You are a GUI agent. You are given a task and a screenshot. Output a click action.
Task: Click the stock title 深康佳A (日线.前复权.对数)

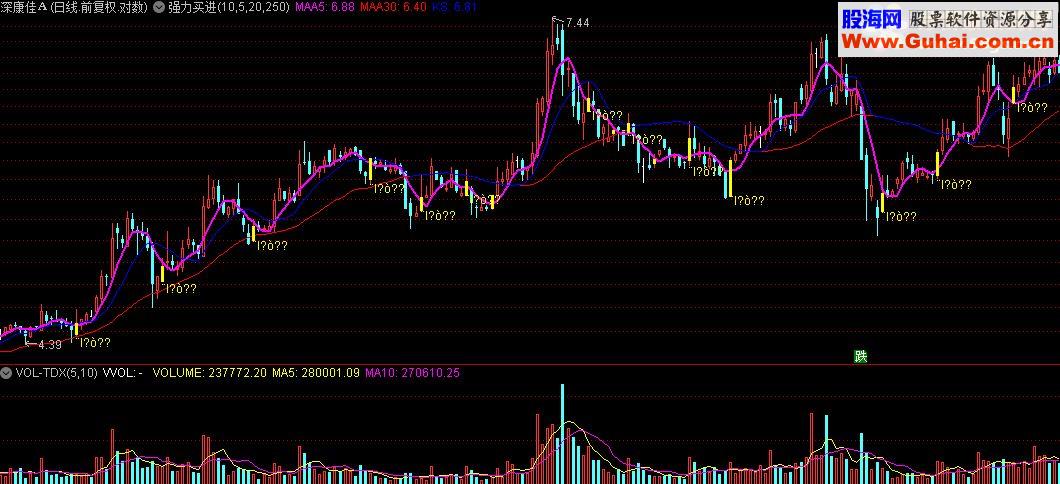[x=75, y=7]
